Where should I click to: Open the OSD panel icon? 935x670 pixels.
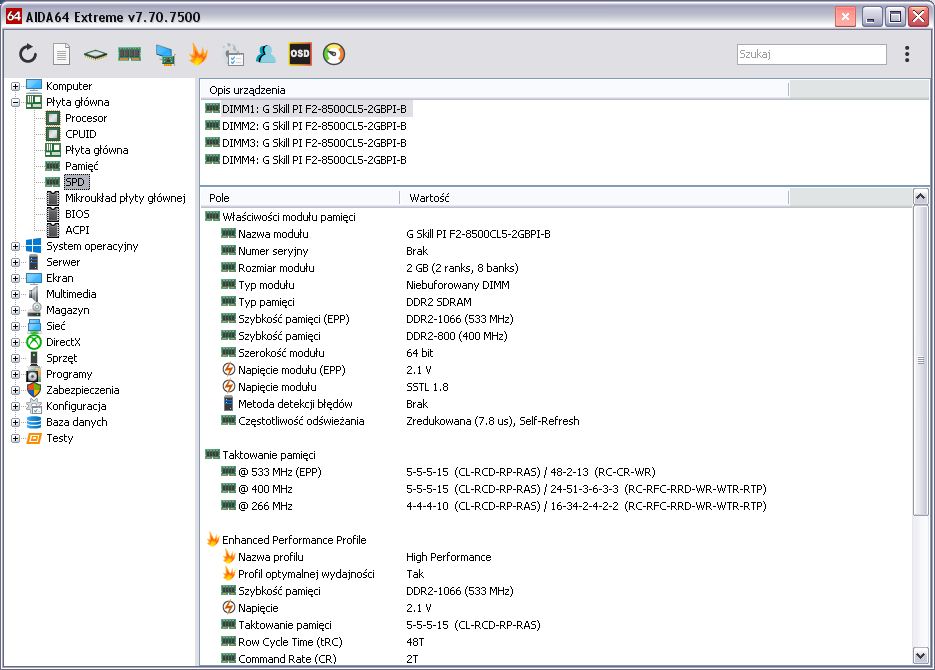point(299,54)
